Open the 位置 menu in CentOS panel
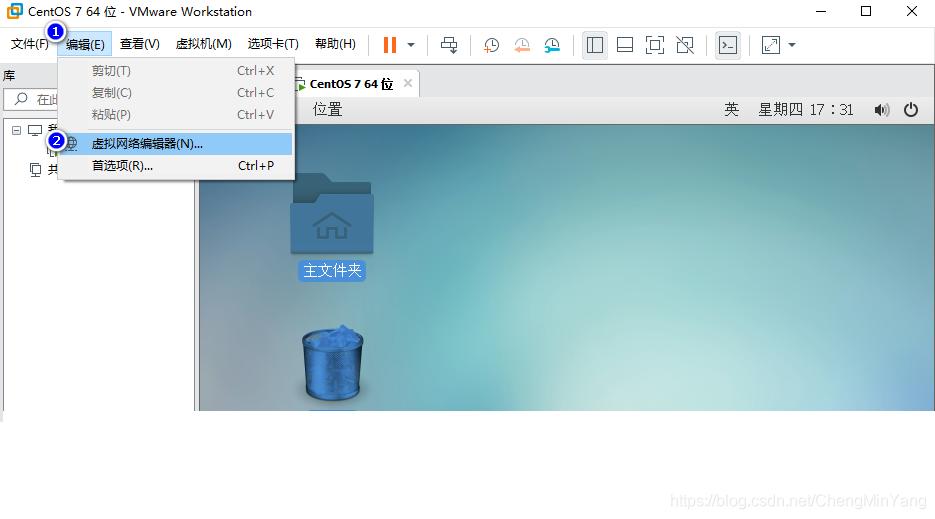 pos(327,110)
